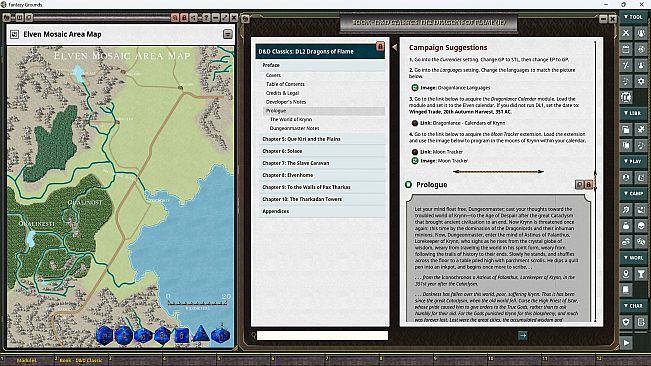Open the party sheet people icon
This screenshot has height=366, width=651.
[641, 33]
